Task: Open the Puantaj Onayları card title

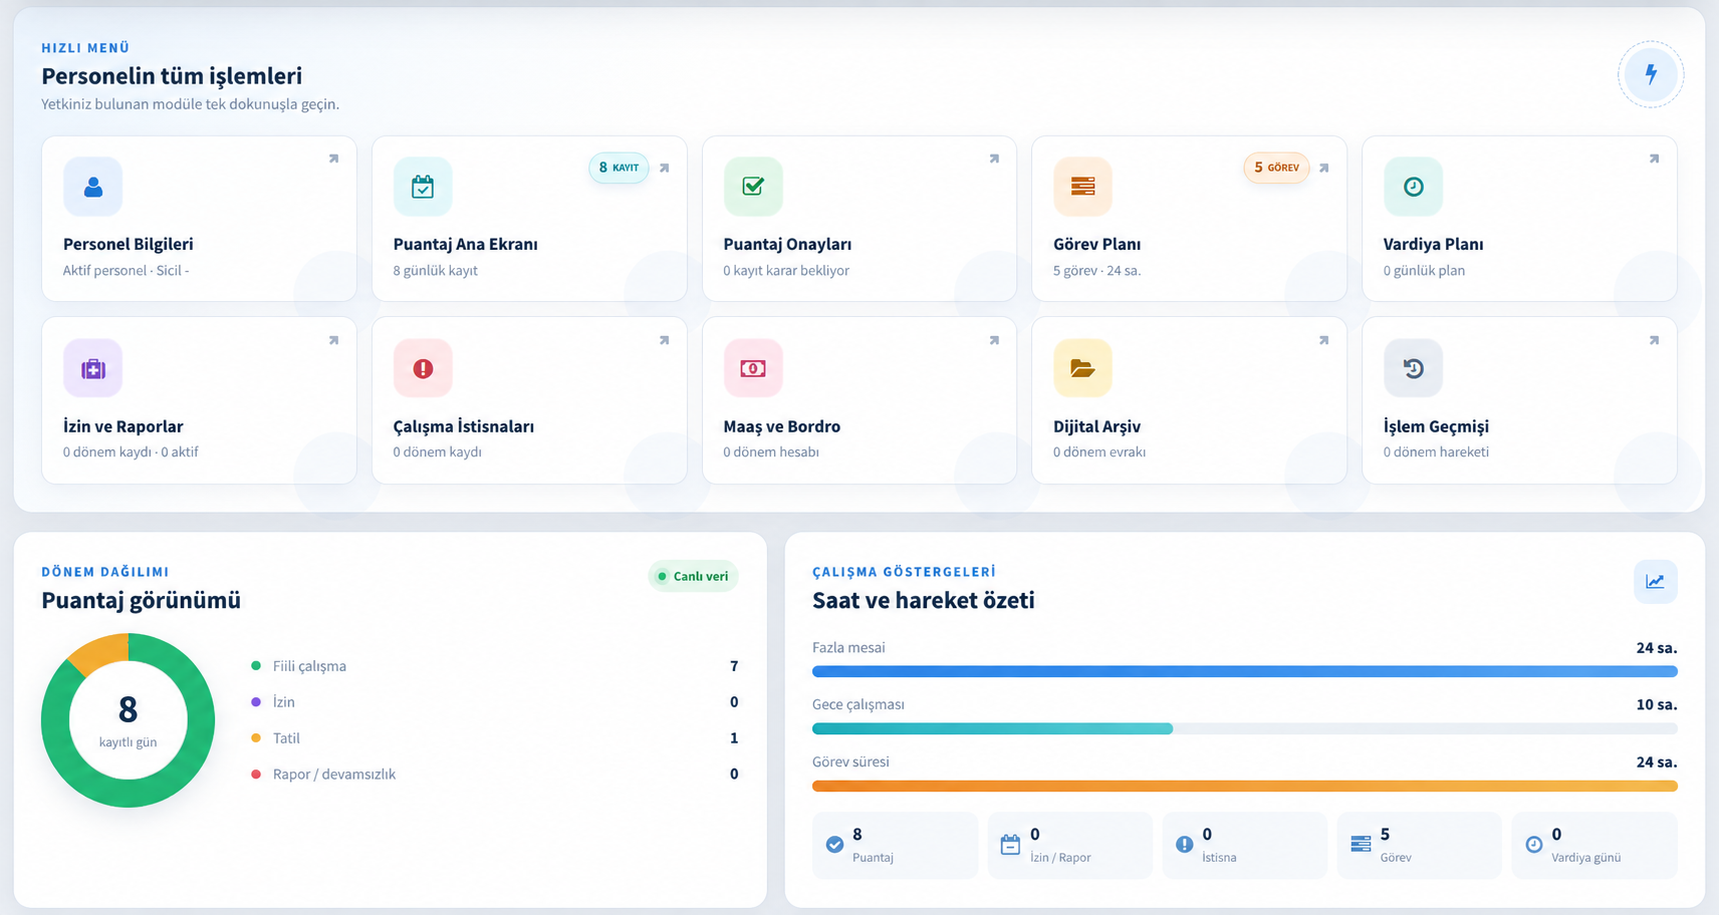Action: pos(787,244)
